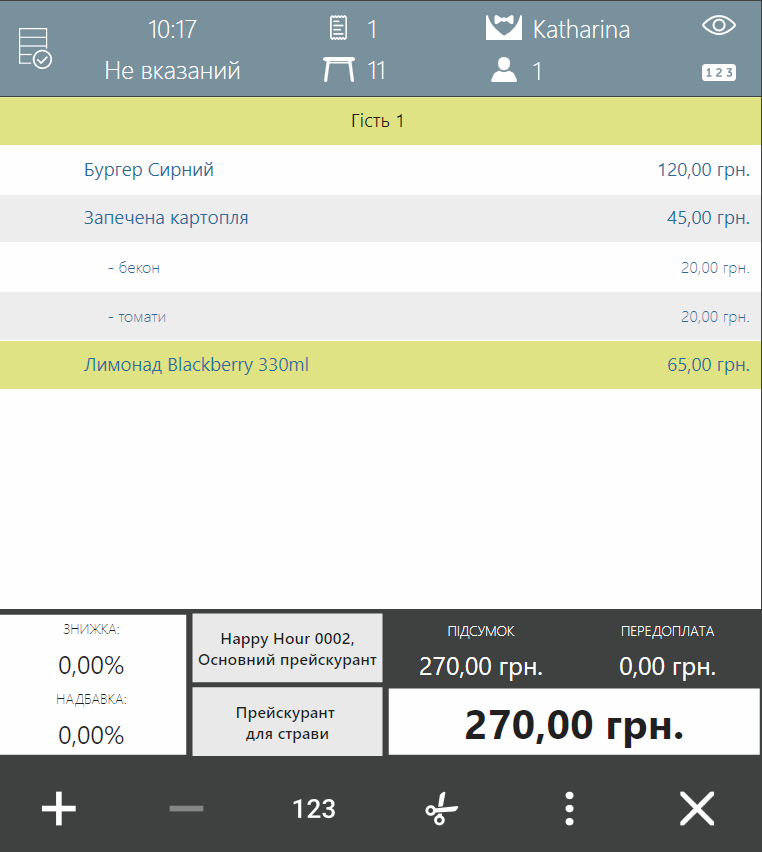Click Прейскурант для страви button
The height and width of the screenshot is (852, 762).
[287, 722]
